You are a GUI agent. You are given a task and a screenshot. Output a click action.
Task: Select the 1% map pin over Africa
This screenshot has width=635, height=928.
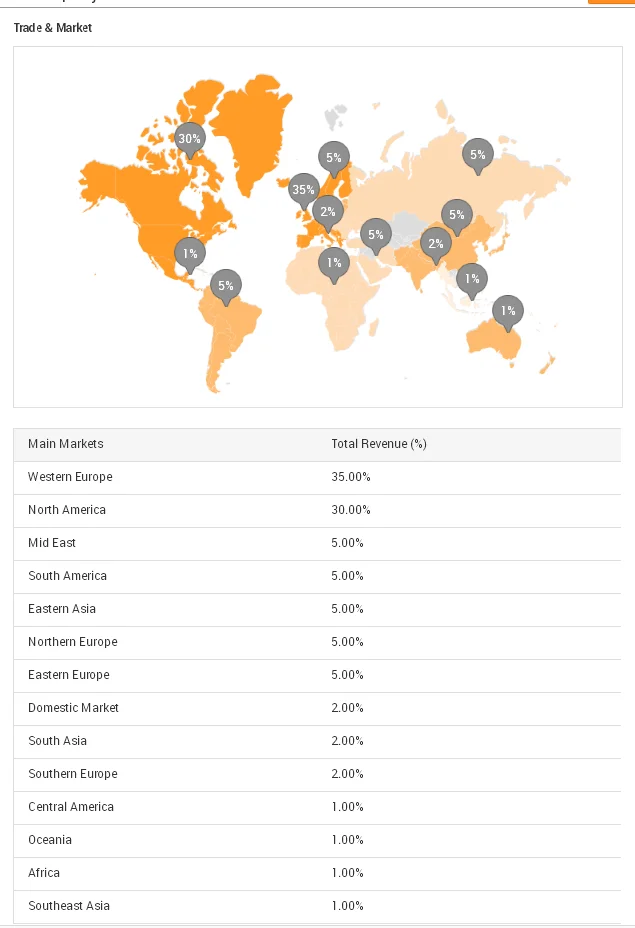pos(334,263)
